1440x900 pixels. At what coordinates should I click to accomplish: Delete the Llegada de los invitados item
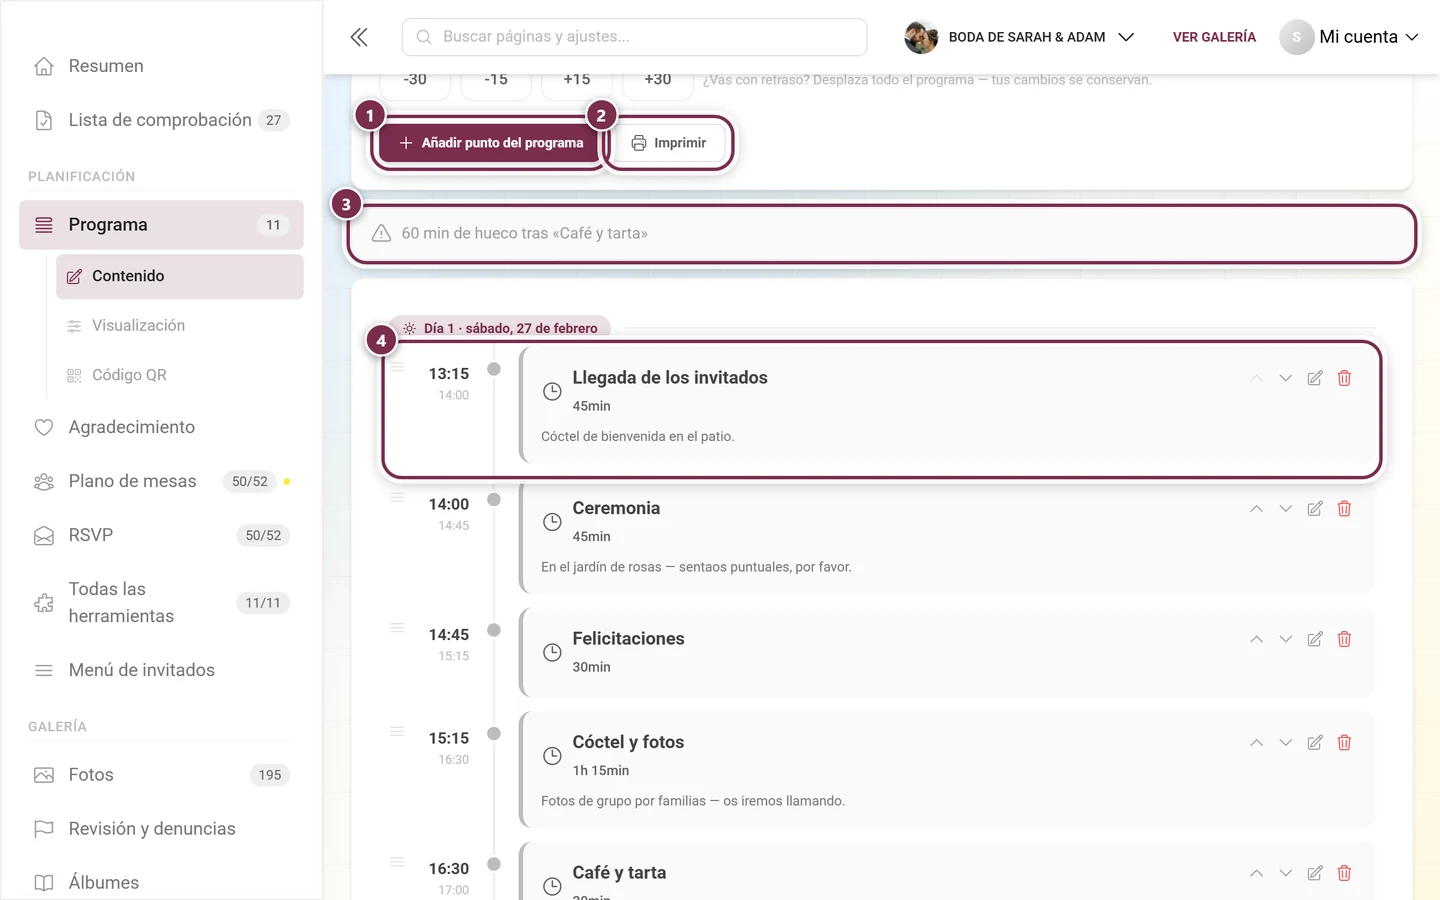tap(1344, 378)
